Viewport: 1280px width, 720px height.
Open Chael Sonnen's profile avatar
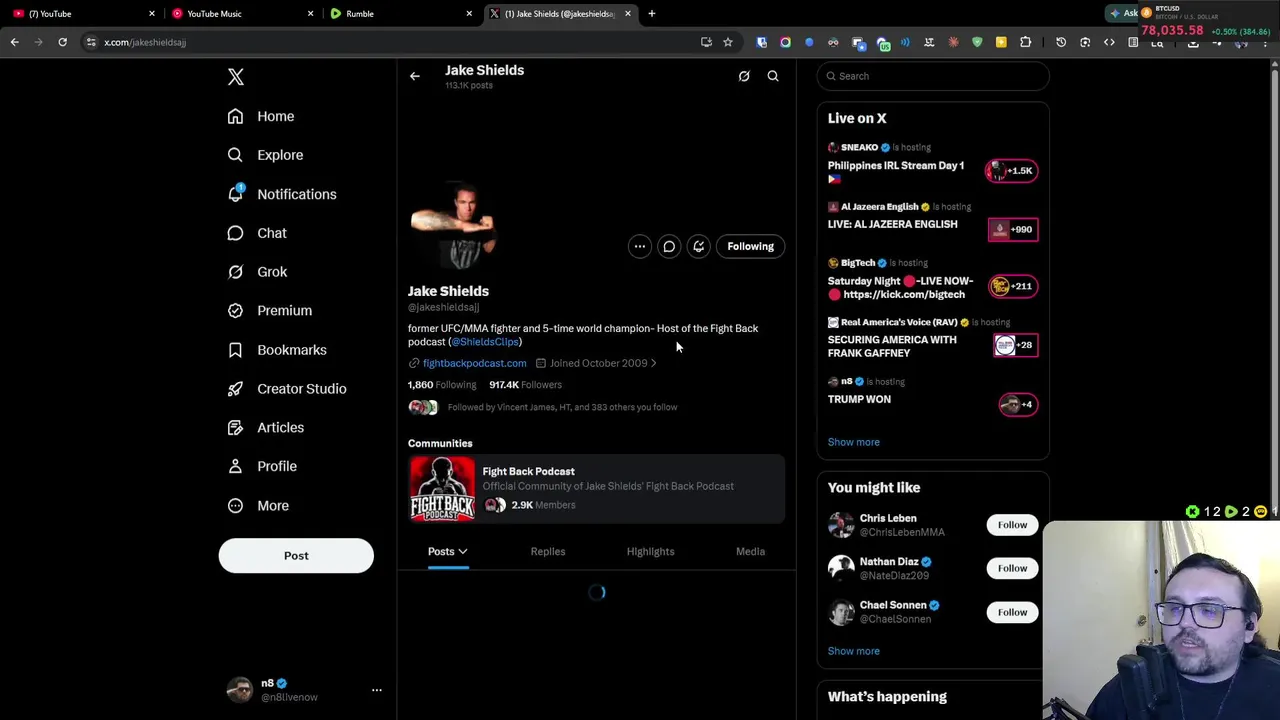tap(841, 612)
